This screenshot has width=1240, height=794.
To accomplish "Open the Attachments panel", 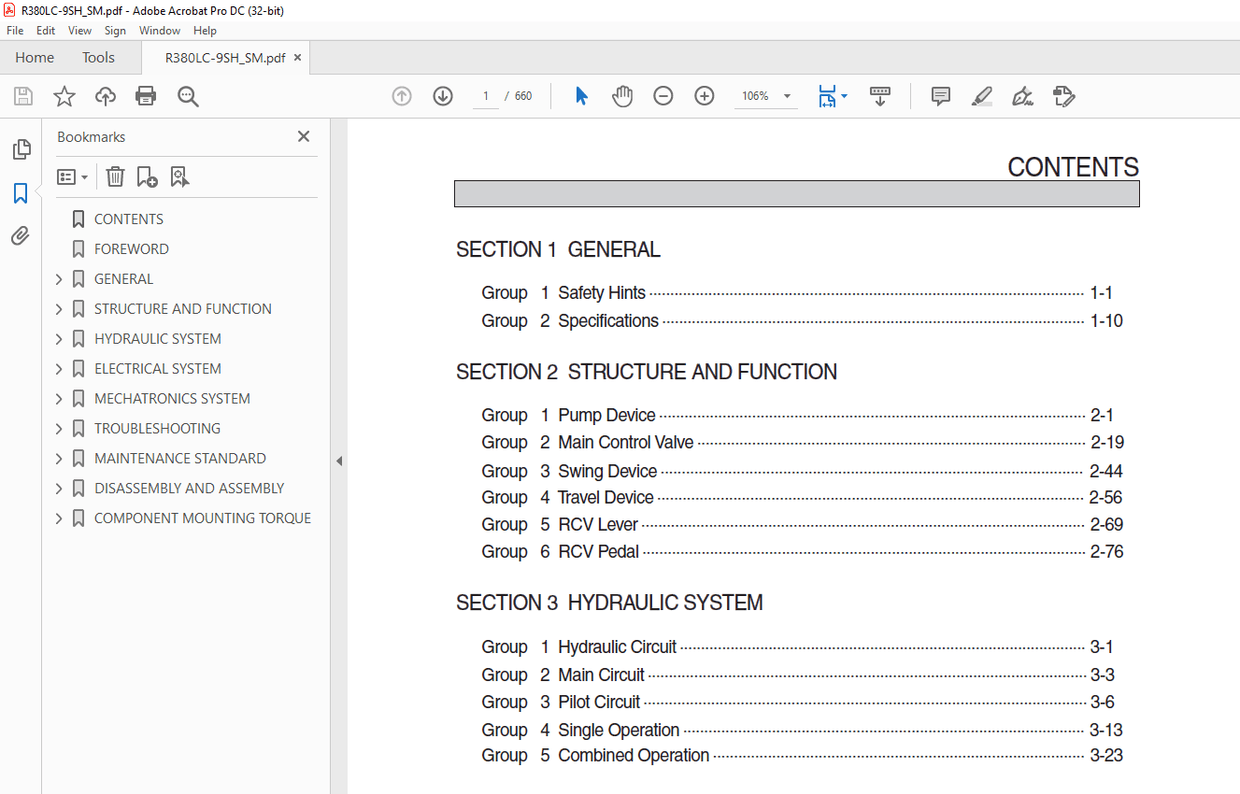I will pos(21,235).
